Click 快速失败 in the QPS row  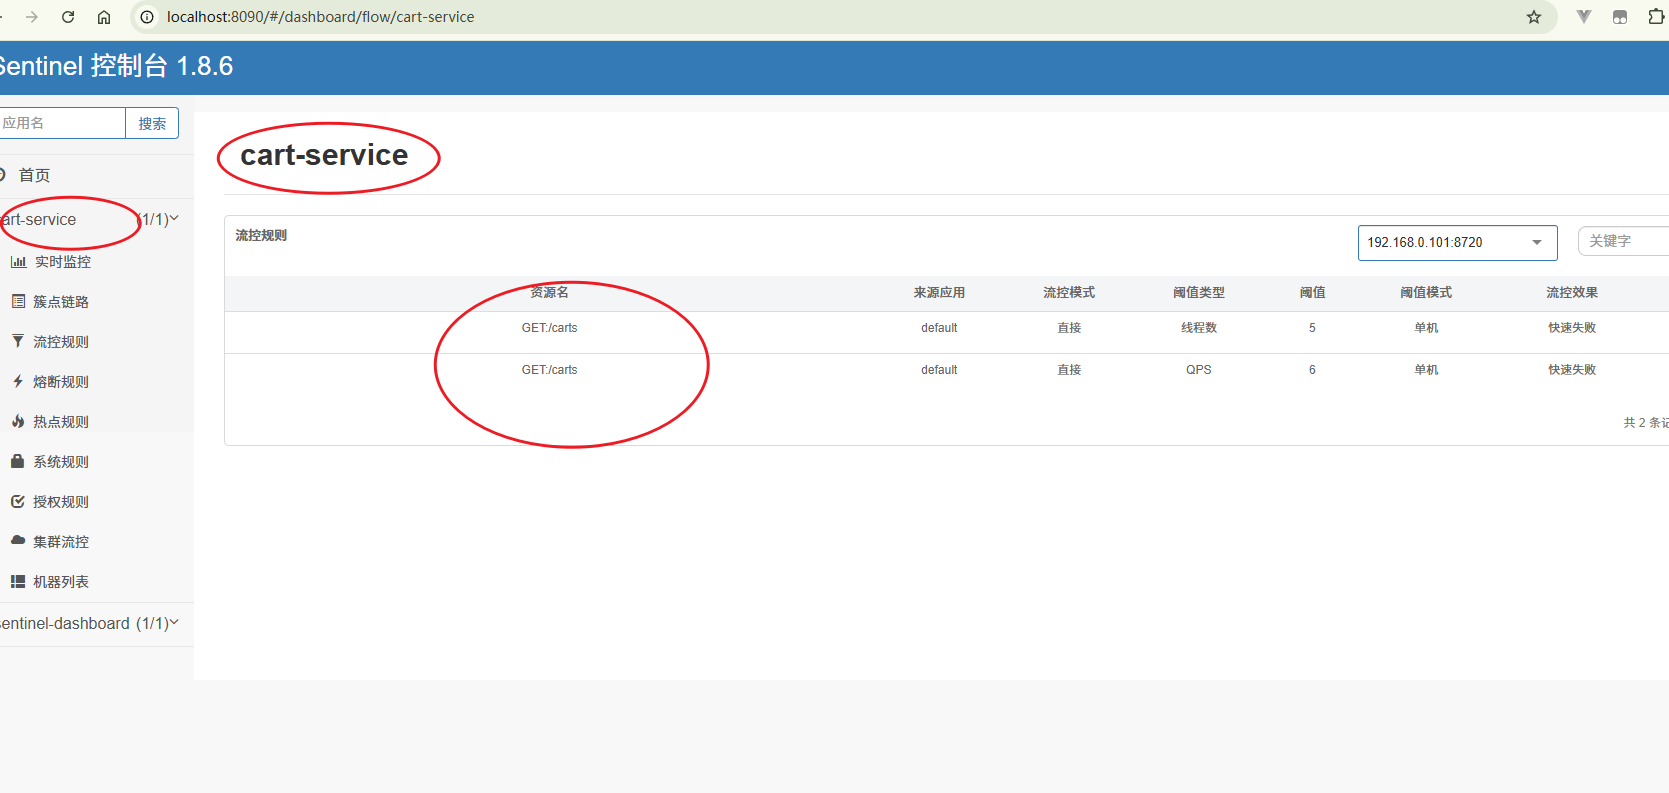[1572, 370]
